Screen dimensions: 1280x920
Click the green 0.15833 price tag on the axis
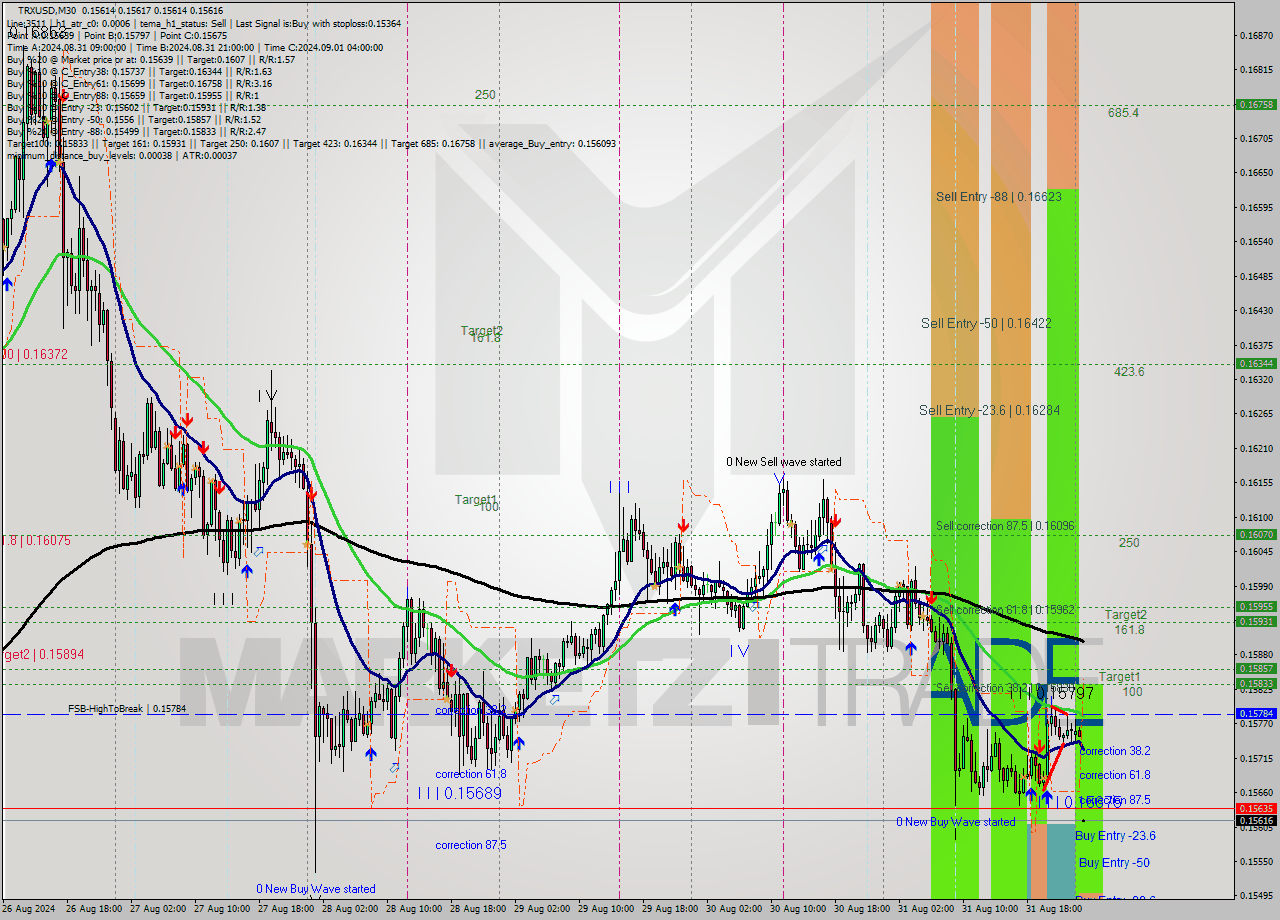tap(1256, 684)
